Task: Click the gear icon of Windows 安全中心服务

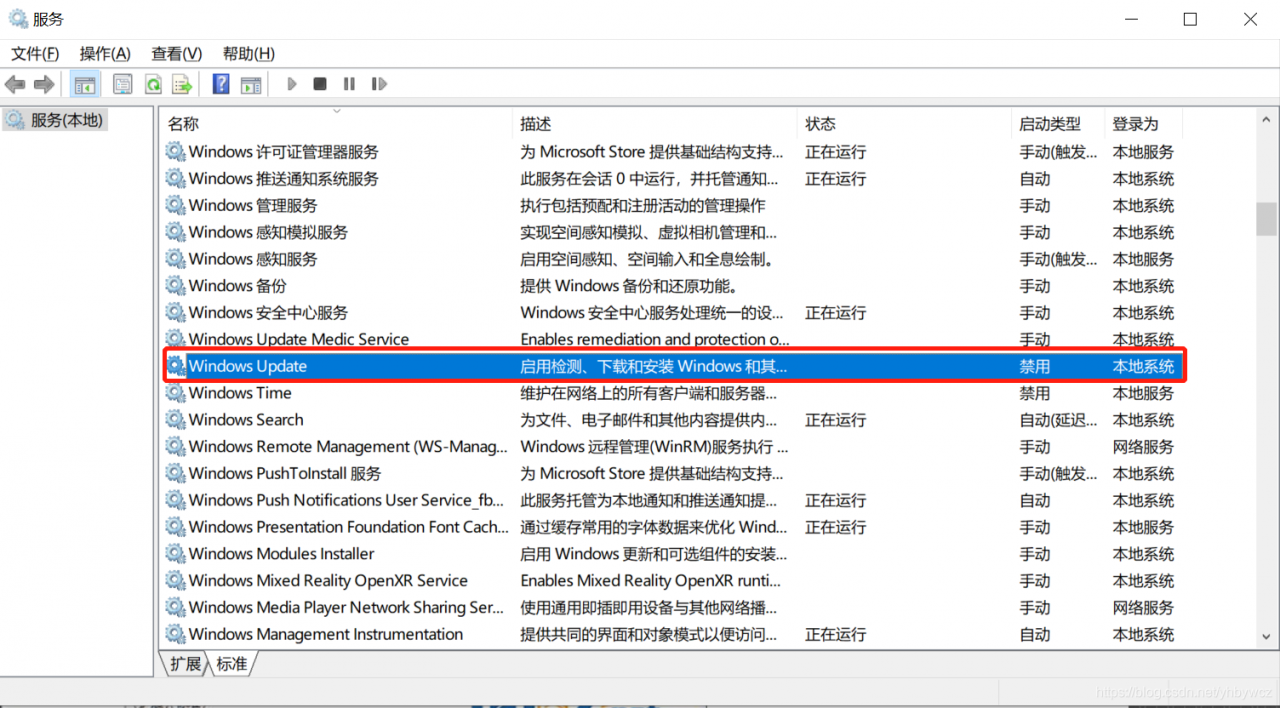Action: click(175, 313)
